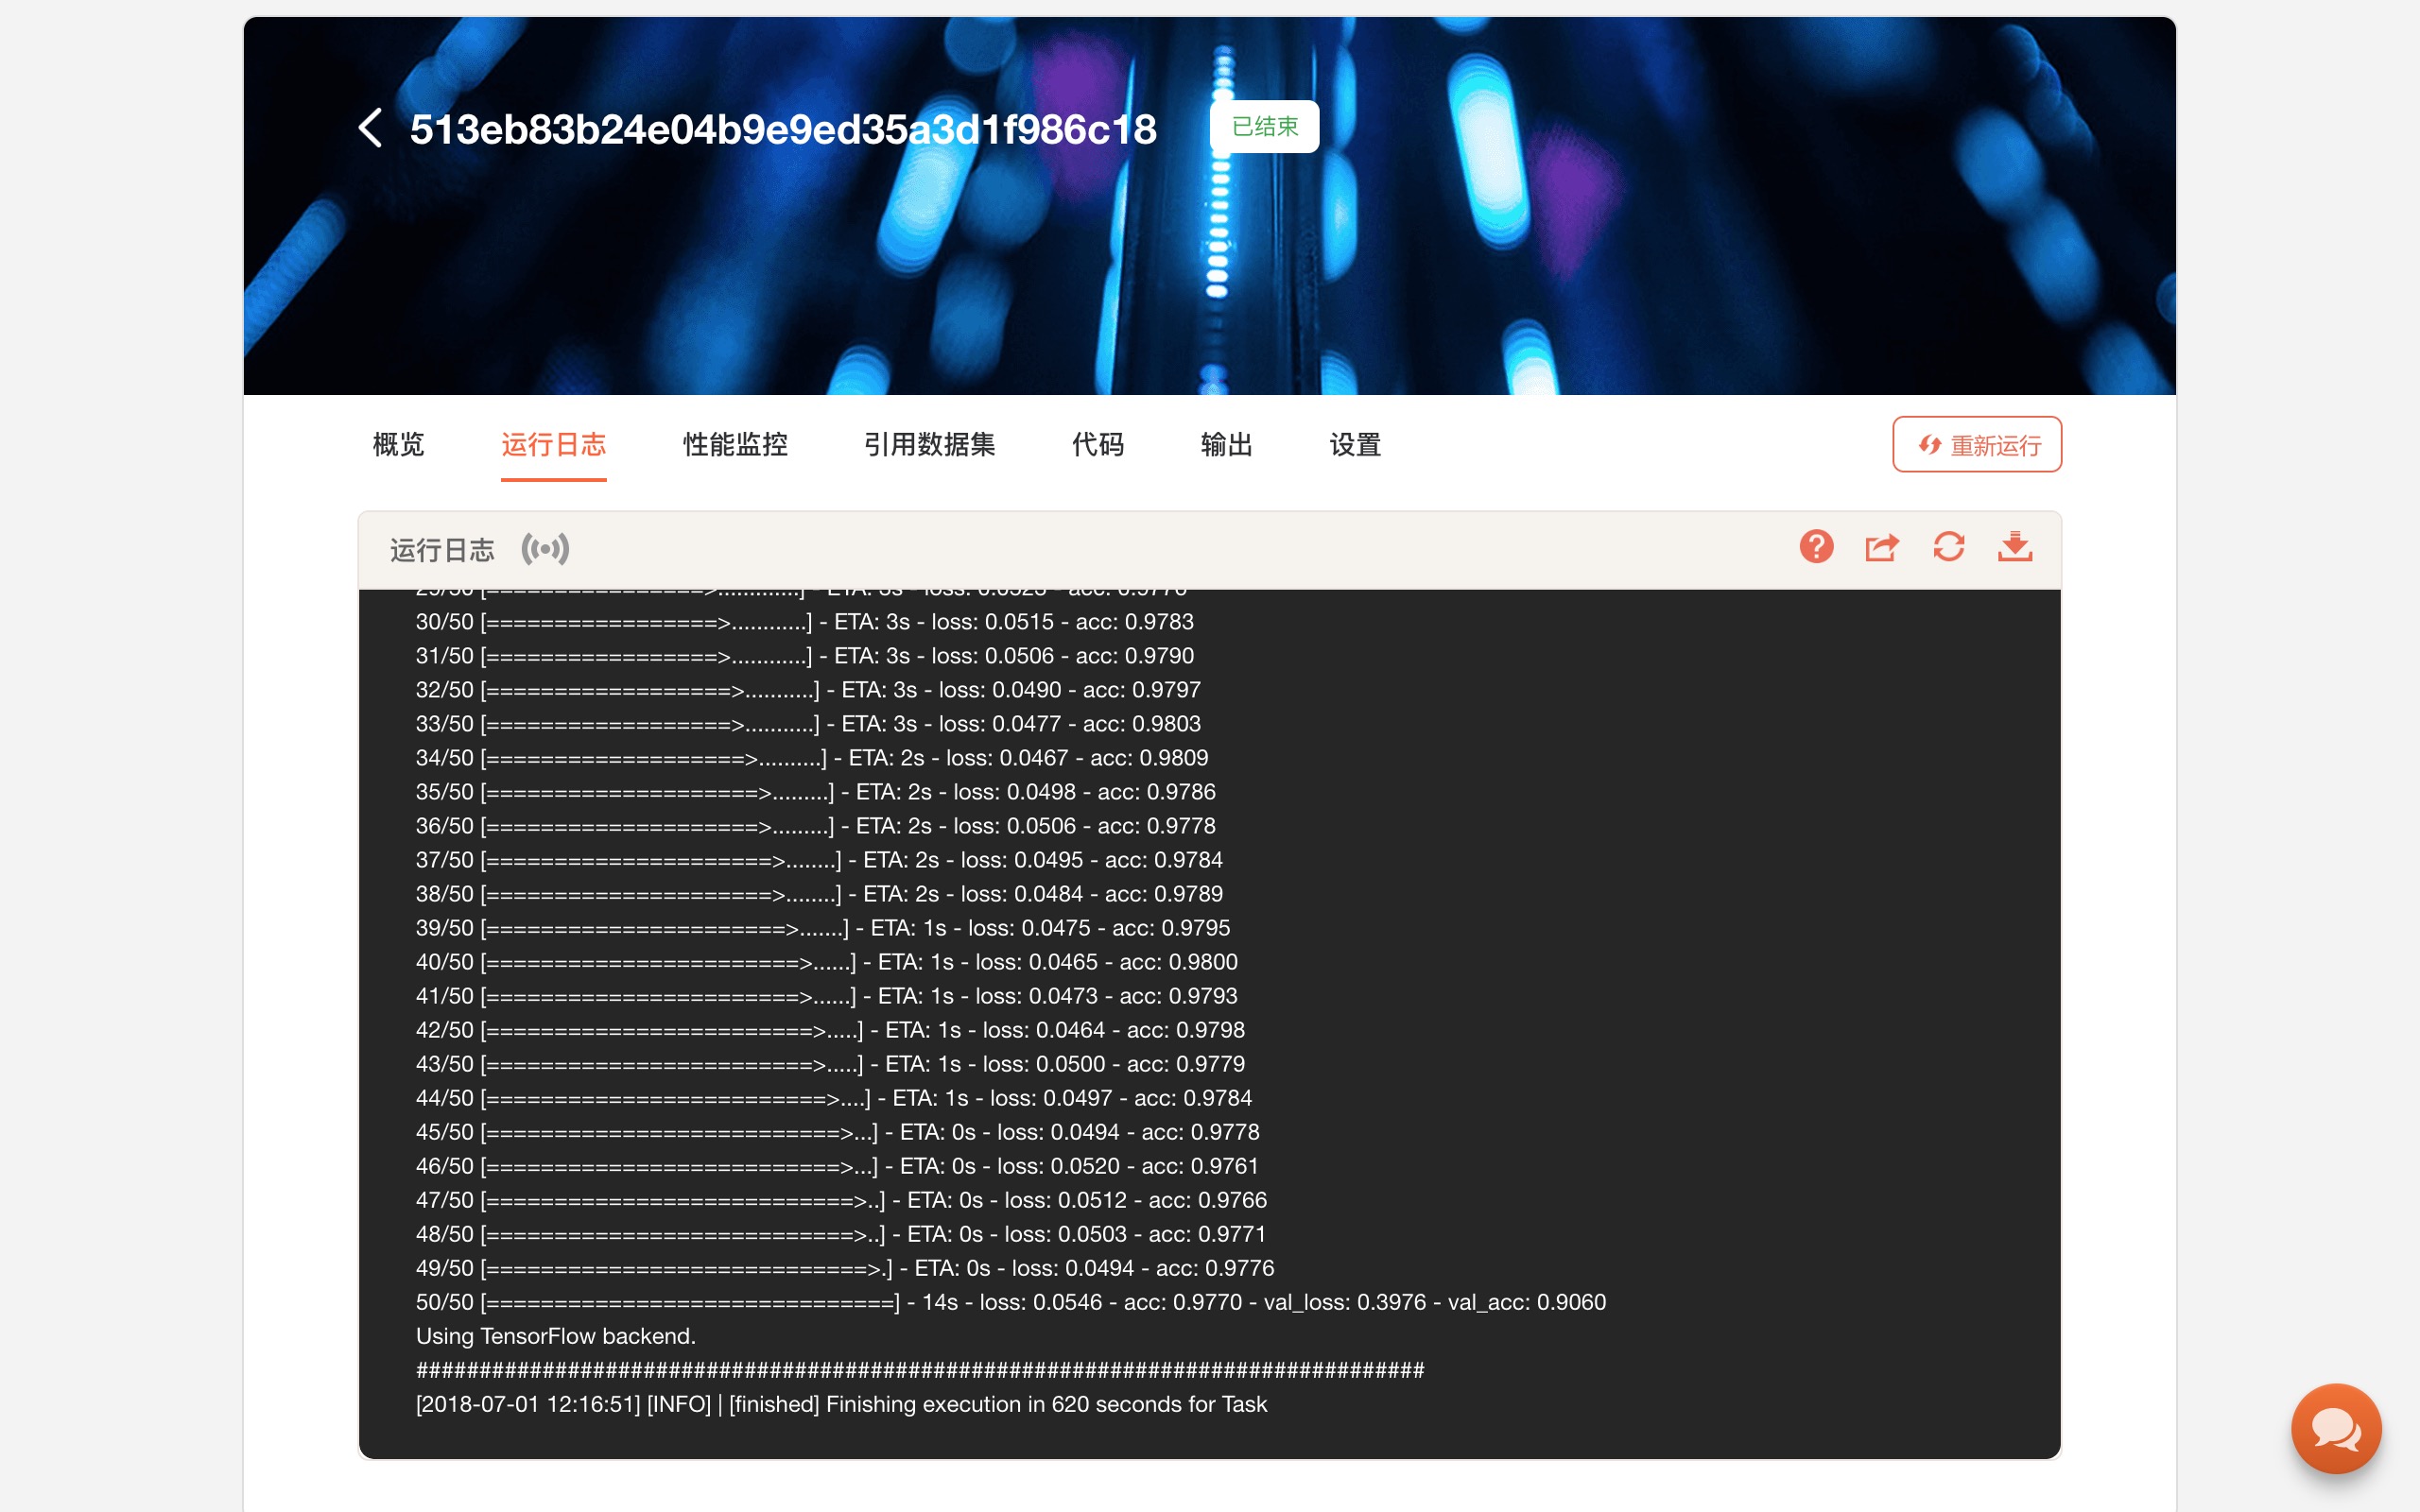
Task: Click the final 50/50 epoch log line
Action: click(x=1010, y=1302)
